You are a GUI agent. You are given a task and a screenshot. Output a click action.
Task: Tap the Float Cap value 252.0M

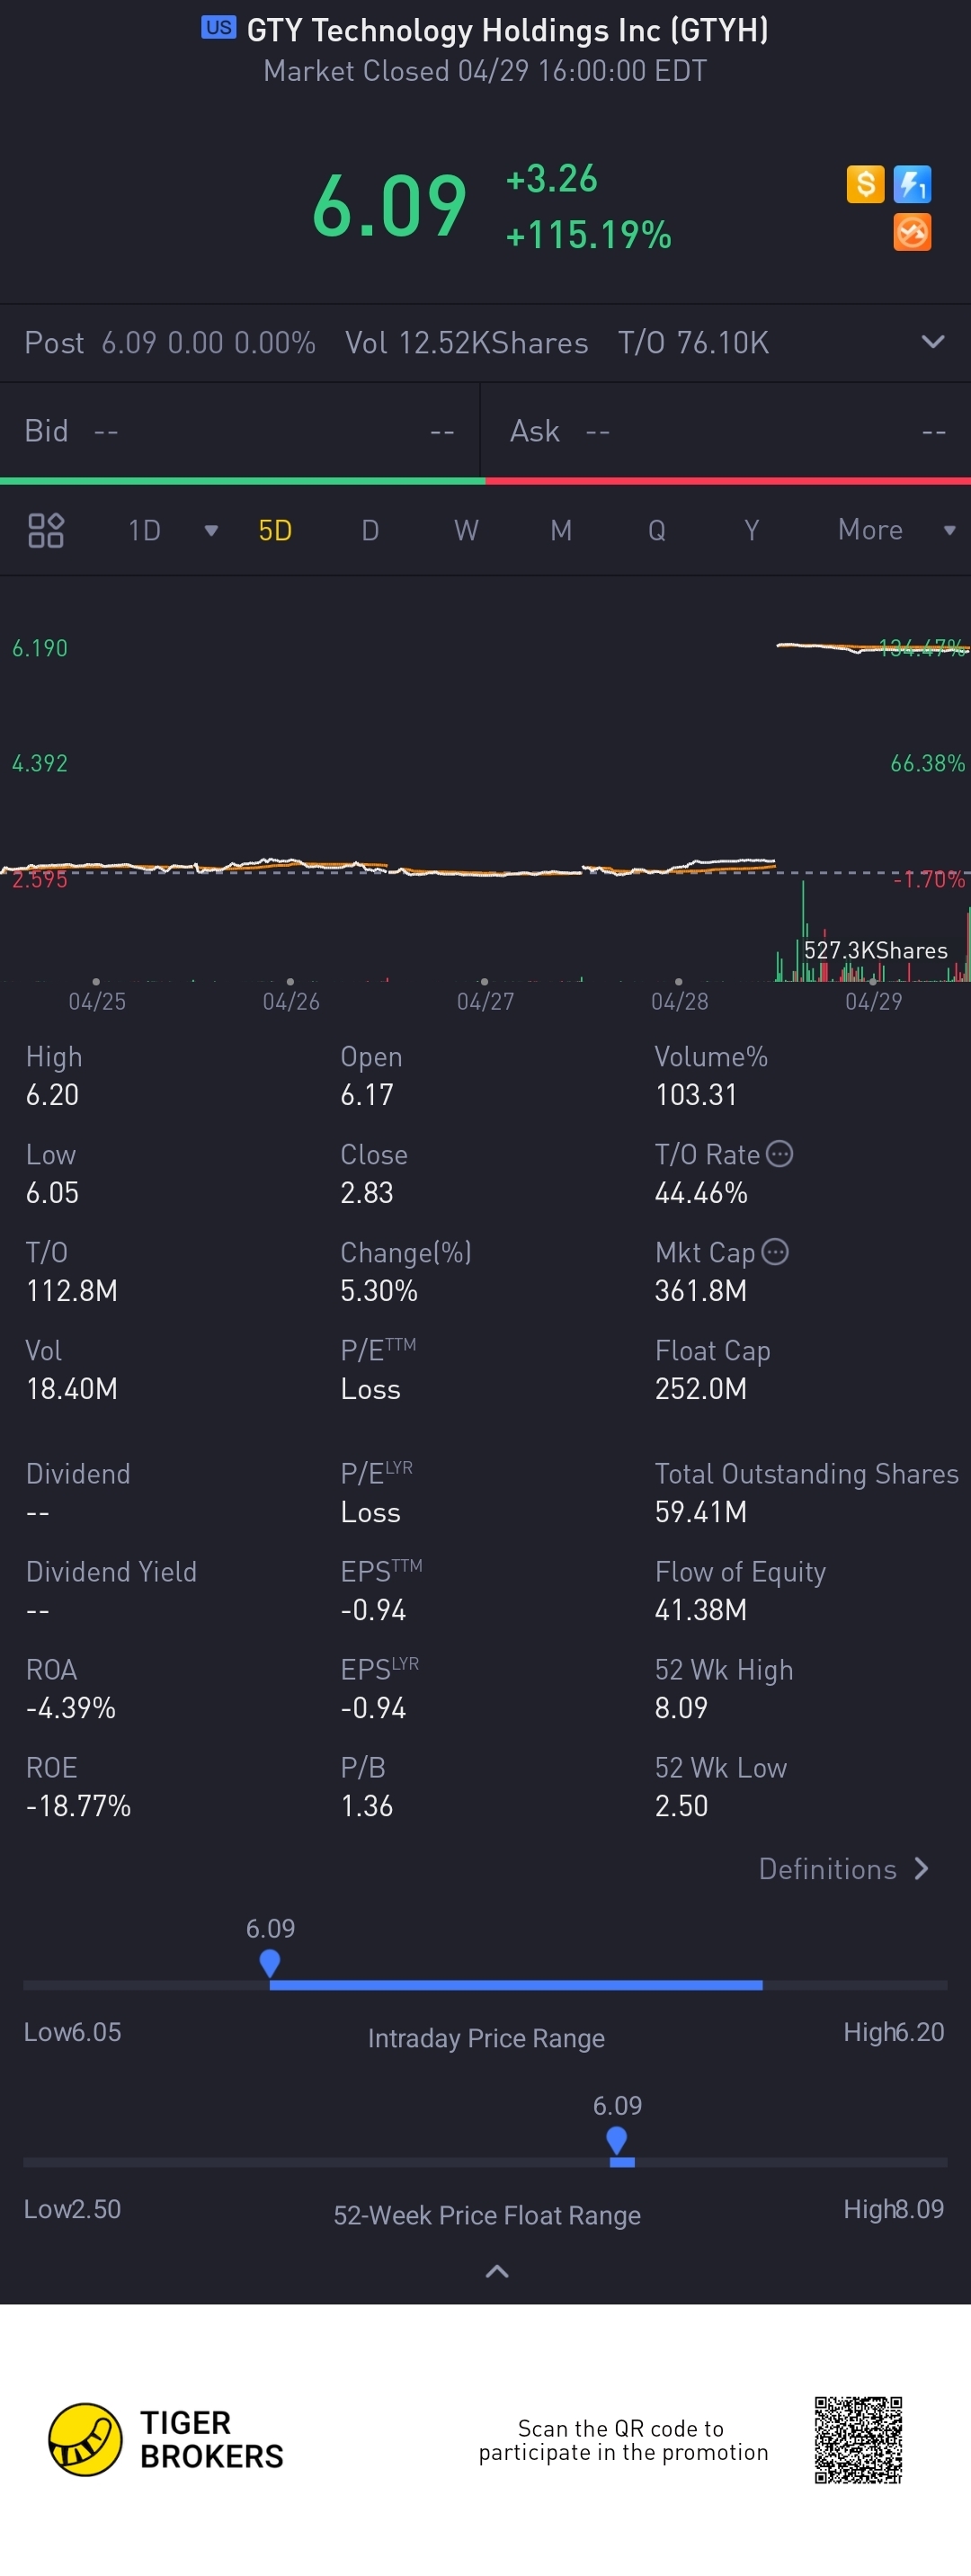pyautogui.click(x=701, y=1389)
